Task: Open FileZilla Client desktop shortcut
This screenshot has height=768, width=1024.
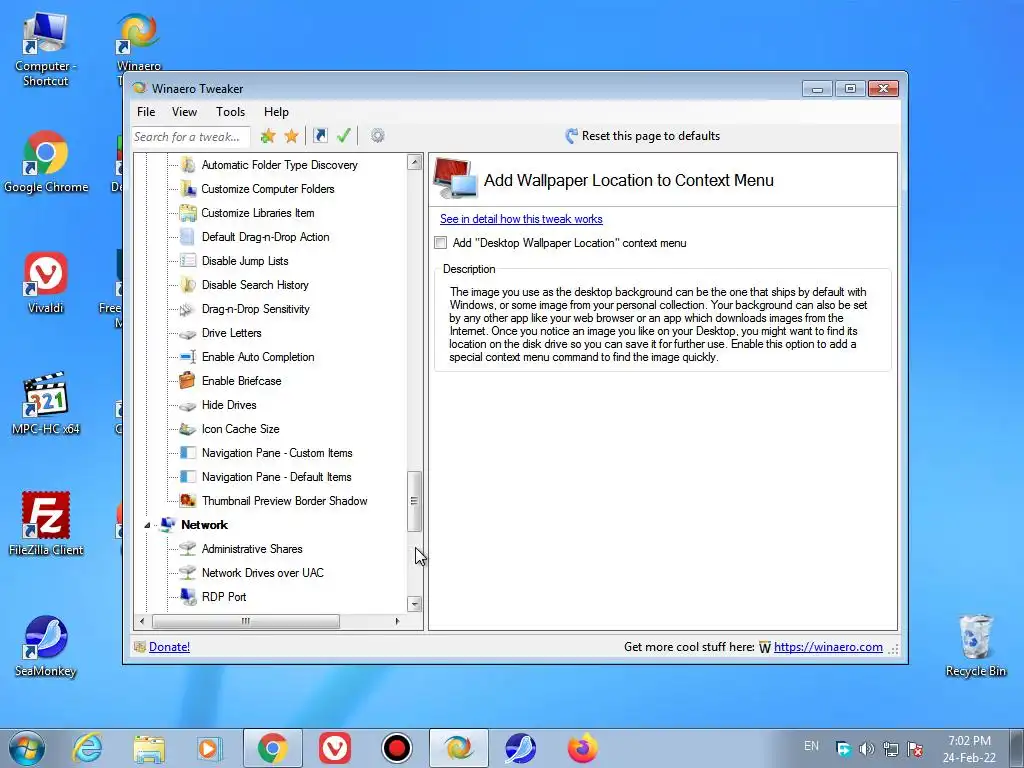Action: tap(46, 524)
